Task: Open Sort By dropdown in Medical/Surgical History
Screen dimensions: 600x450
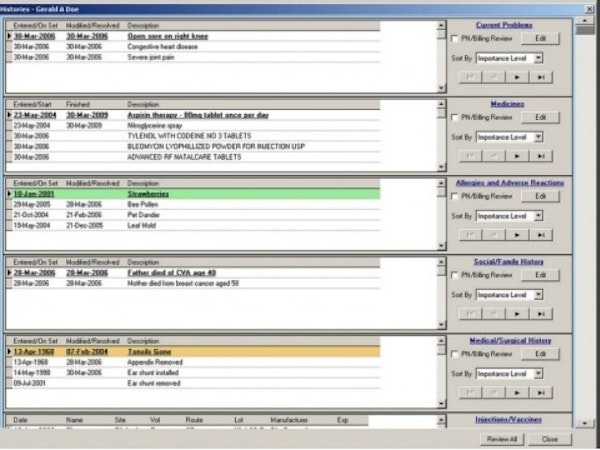Action: pos(538,372)
